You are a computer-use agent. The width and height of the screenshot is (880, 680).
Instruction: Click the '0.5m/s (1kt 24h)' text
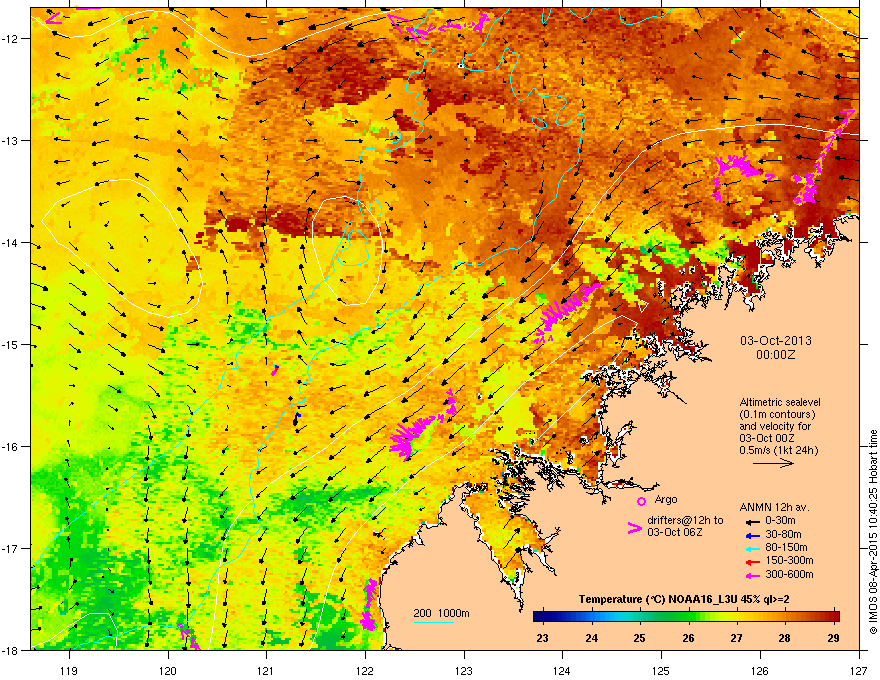tap(778, 450)
